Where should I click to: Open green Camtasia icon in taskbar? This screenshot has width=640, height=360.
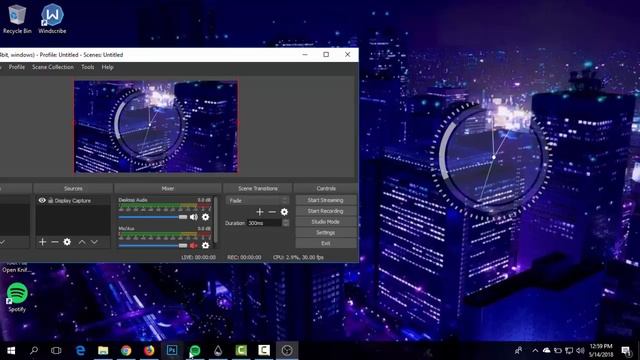click(241, 350)
